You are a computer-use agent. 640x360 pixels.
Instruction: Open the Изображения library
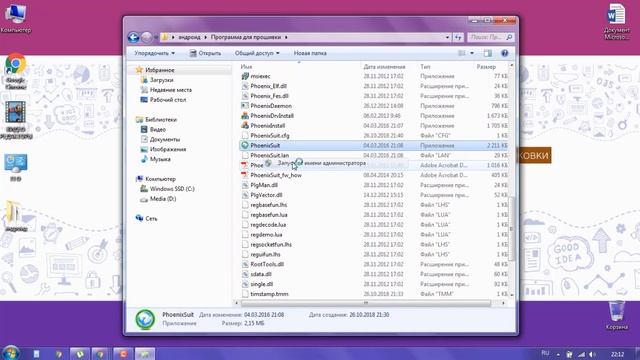168,149
